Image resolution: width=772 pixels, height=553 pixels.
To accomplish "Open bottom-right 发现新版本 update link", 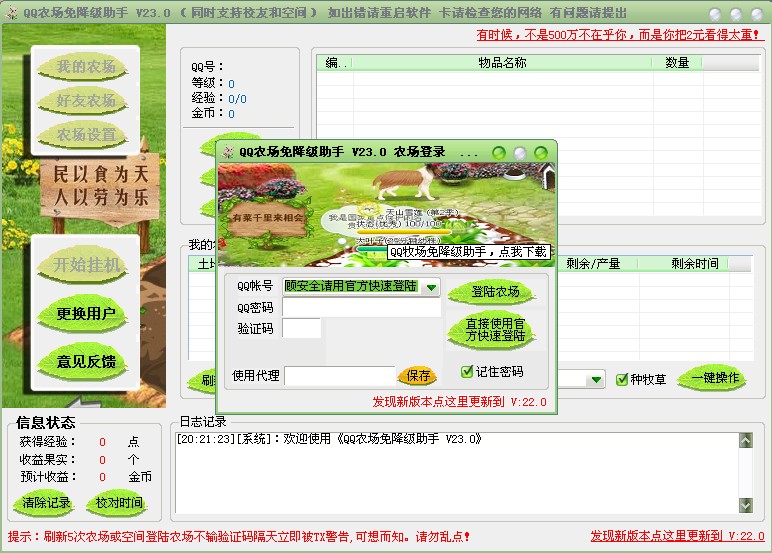I will click(x=677, y=536).
